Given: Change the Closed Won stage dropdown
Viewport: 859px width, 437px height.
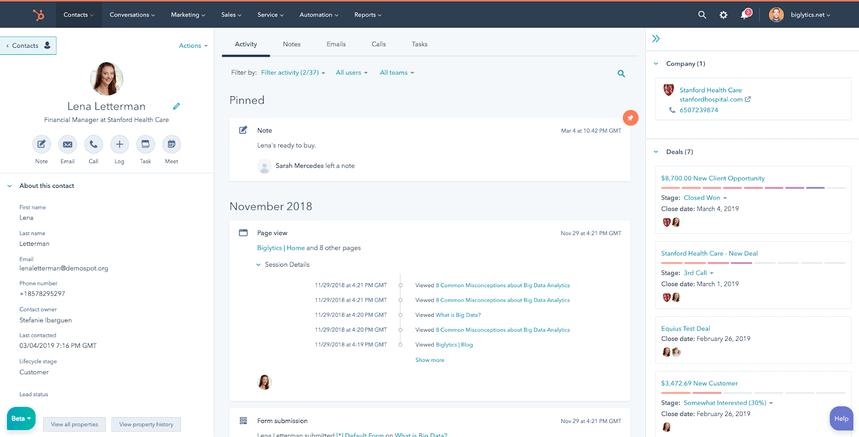Looking at the screenshot, I should pos(705,198).
